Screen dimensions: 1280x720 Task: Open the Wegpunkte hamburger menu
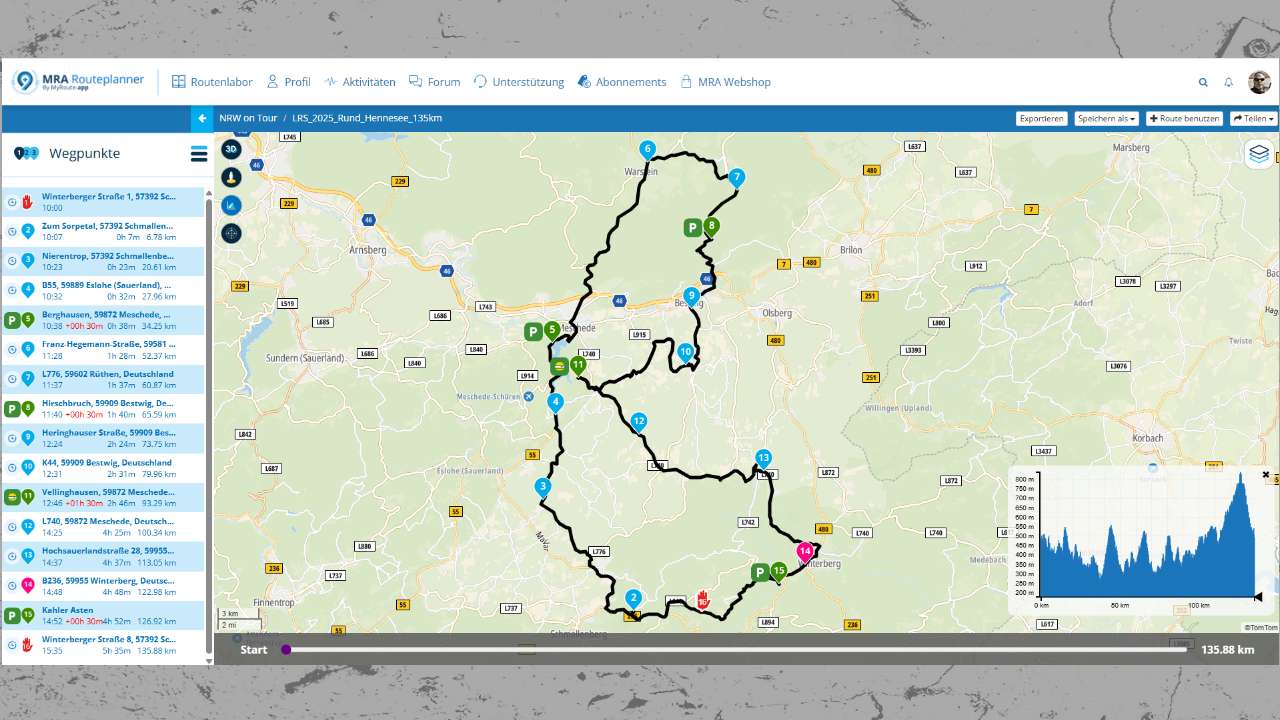(x=199, y=154)
